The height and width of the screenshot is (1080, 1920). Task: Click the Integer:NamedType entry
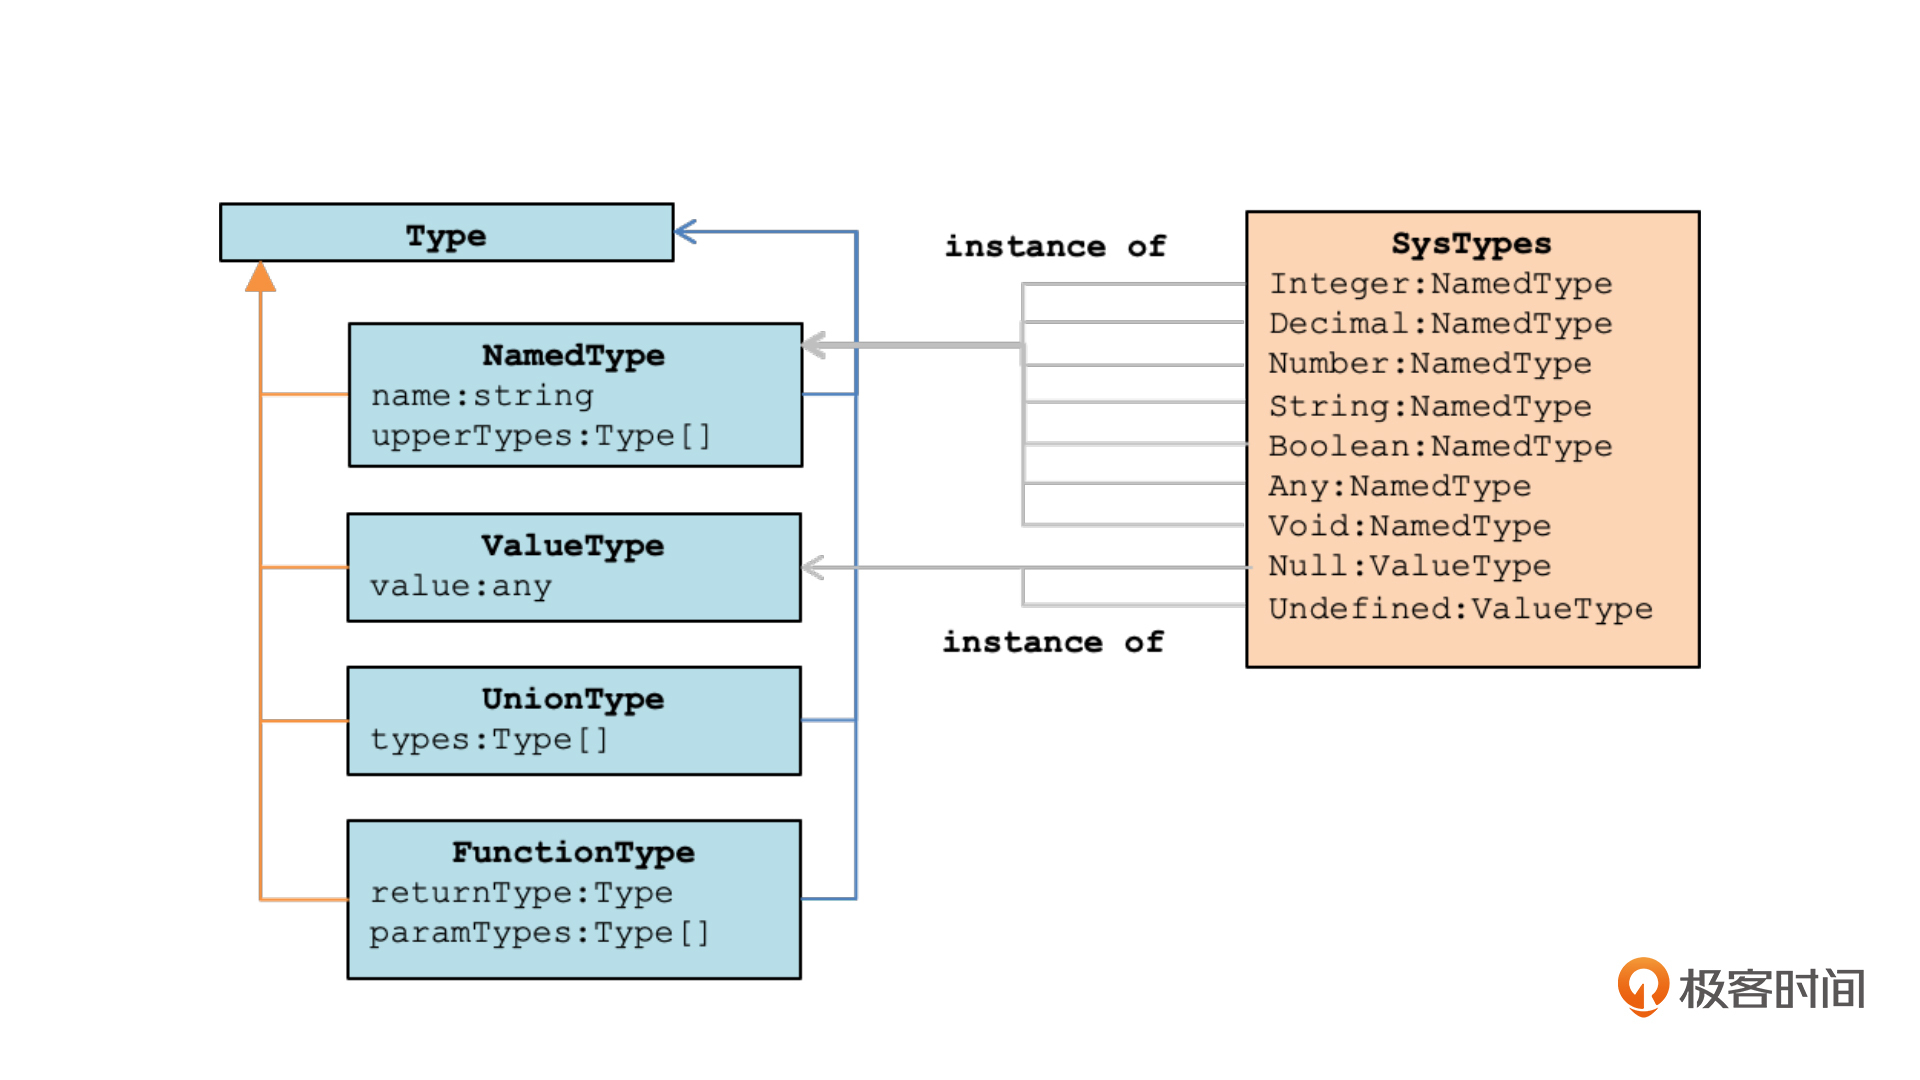click(x=1441, y=284)
